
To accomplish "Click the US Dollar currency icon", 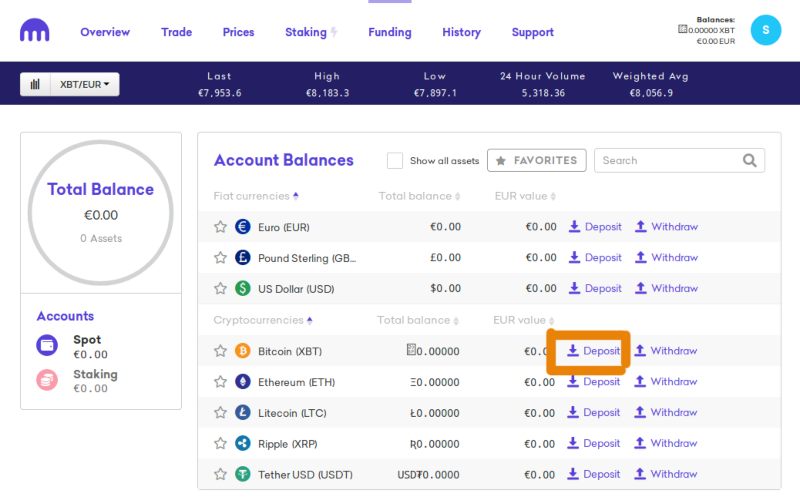I will [x=243, y=288].
